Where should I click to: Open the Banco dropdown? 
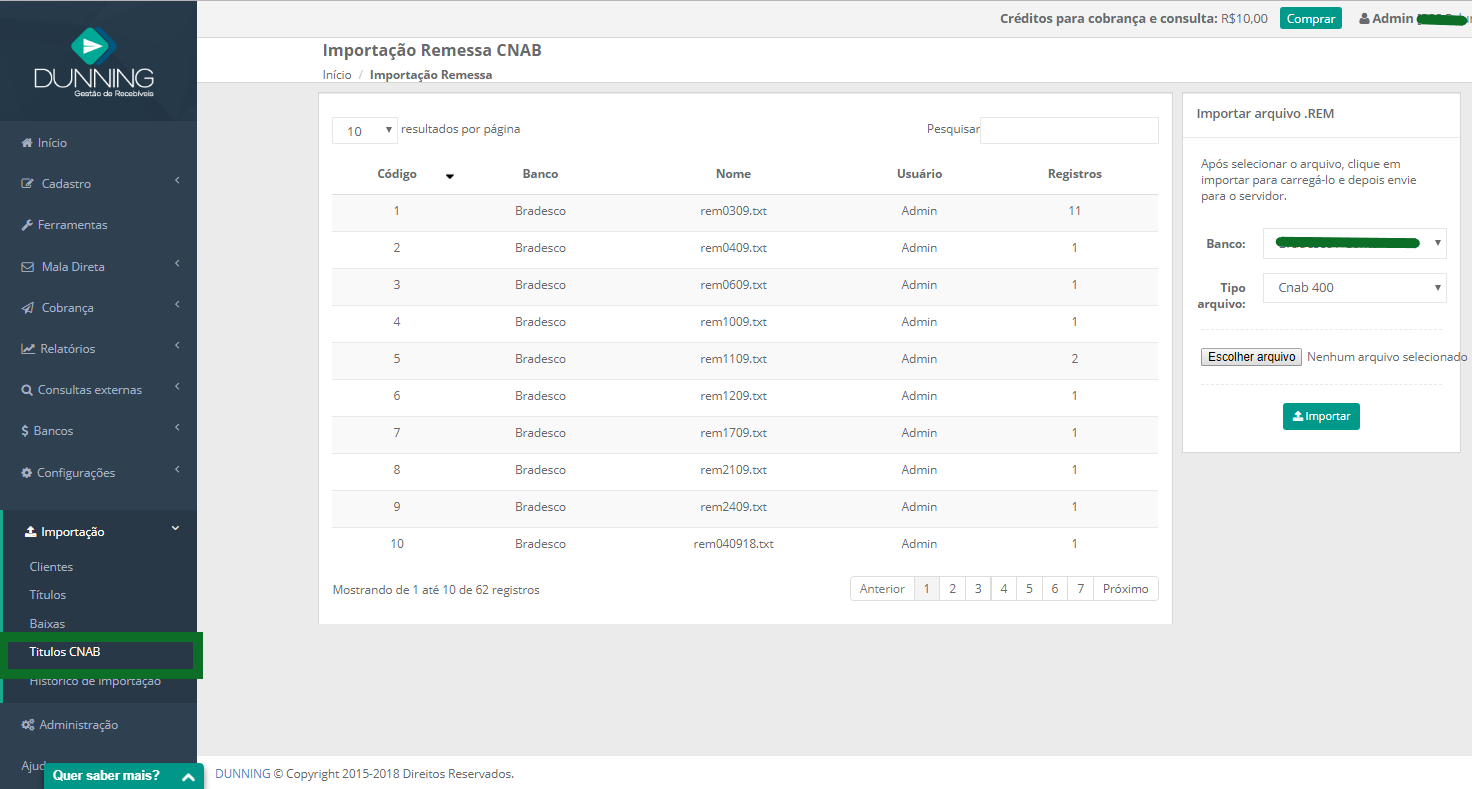point(1355,243)
